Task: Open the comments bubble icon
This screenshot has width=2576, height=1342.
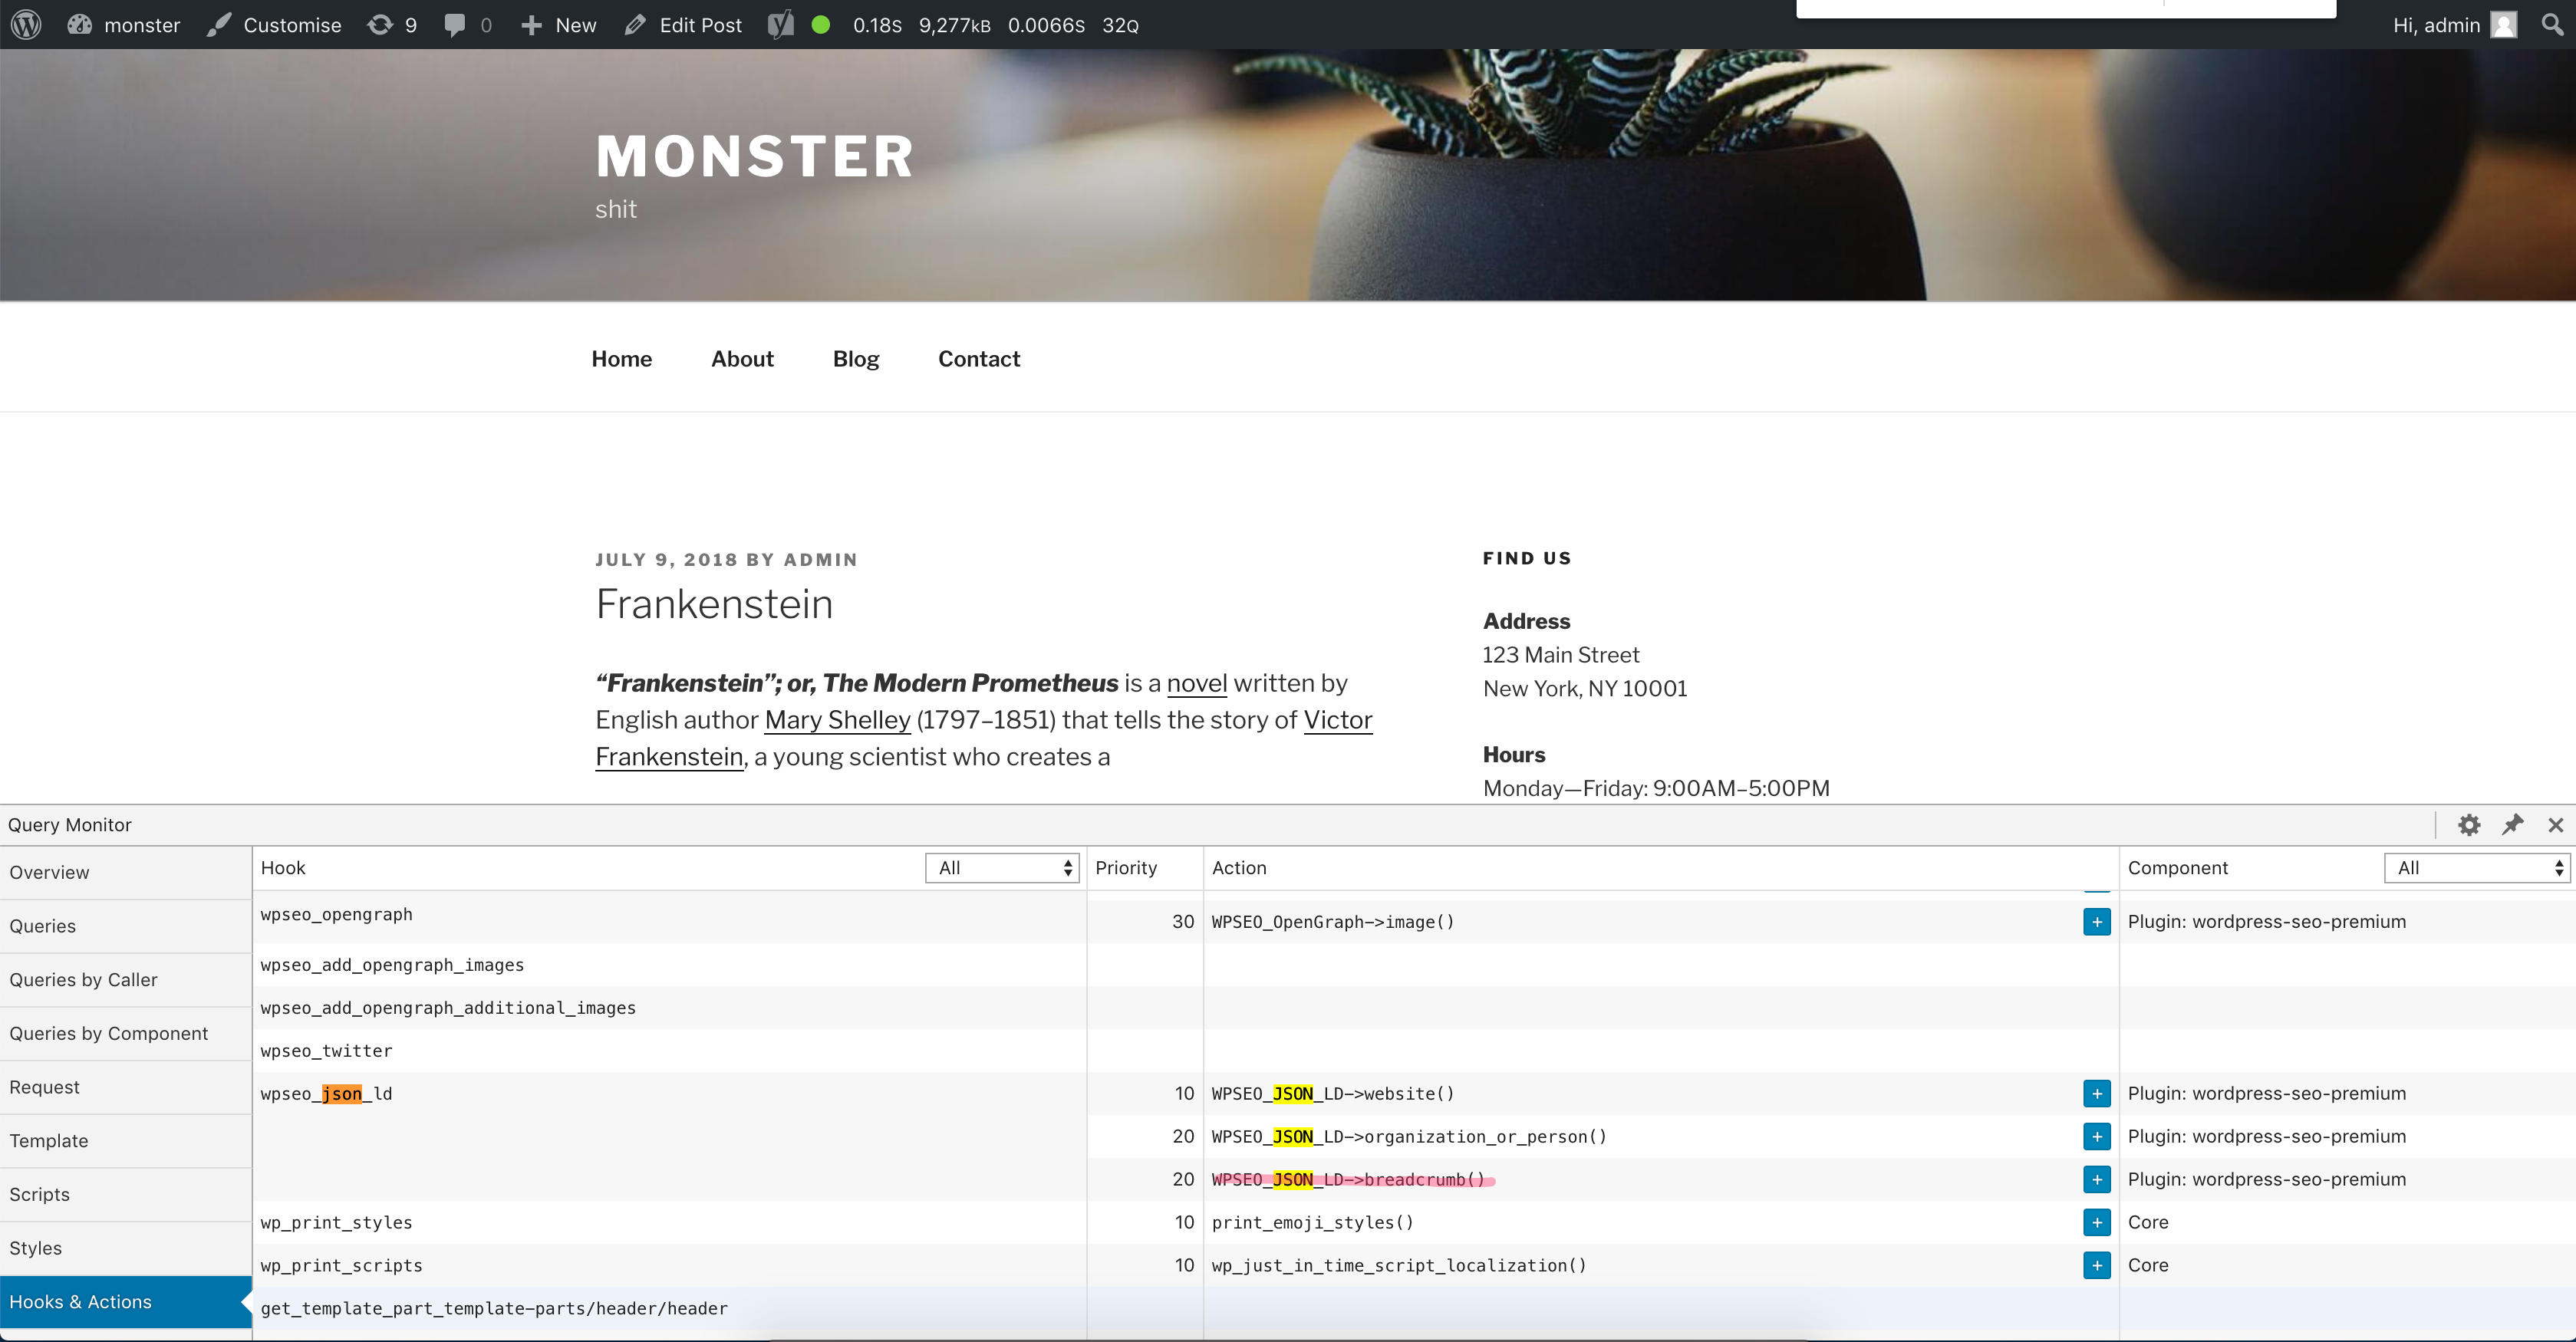Action: click(x=455, y=25)
